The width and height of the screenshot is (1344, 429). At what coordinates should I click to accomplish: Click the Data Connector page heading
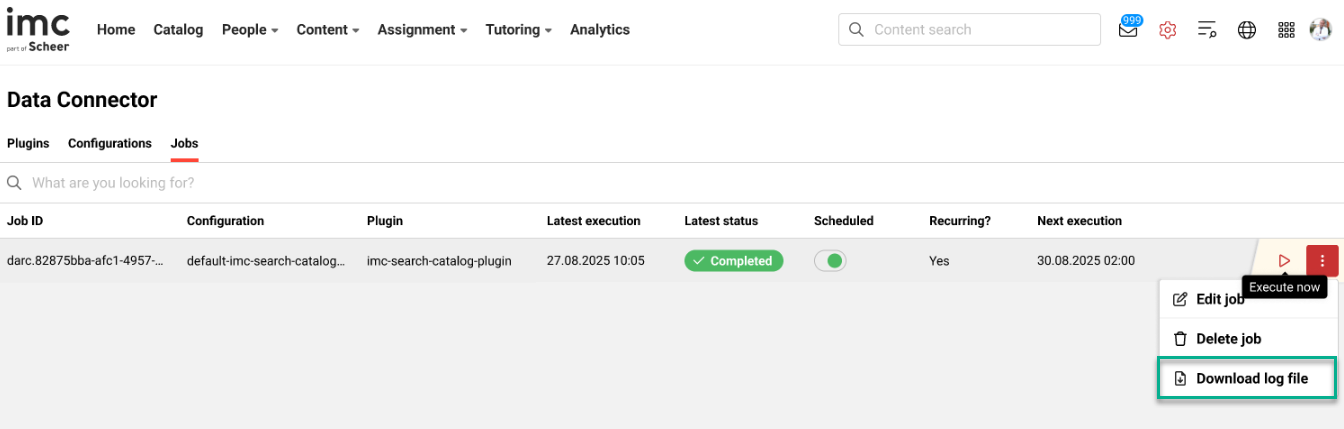[82, 100]
